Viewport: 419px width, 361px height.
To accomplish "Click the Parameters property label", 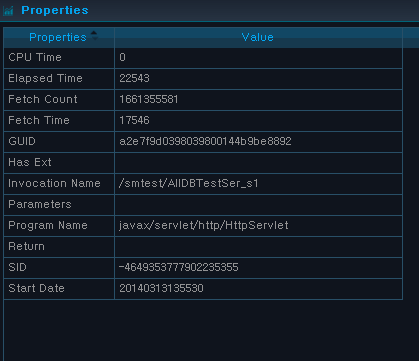I will [x=40, y=204].
